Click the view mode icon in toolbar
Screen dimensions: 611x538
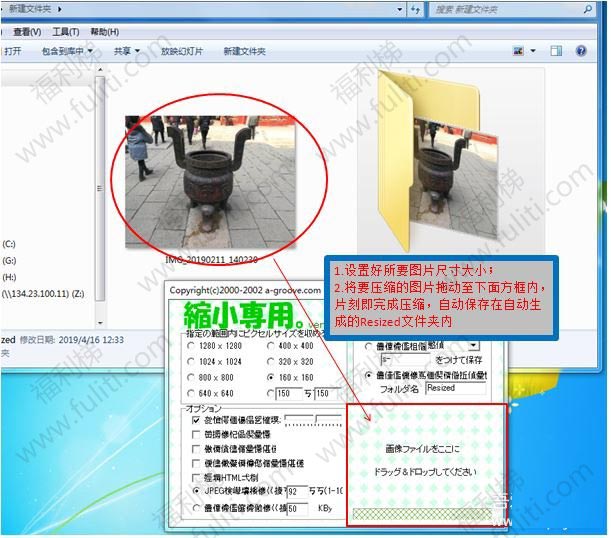point(519,50)
